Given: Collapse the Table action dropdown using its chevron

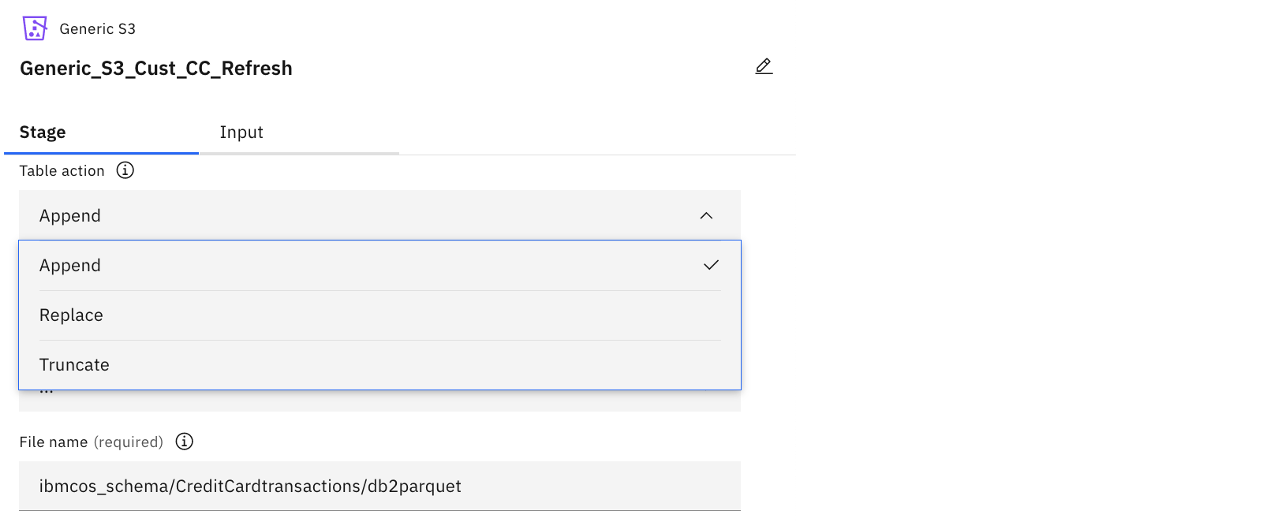Looking at the screenshot, I should coord(706,215).
